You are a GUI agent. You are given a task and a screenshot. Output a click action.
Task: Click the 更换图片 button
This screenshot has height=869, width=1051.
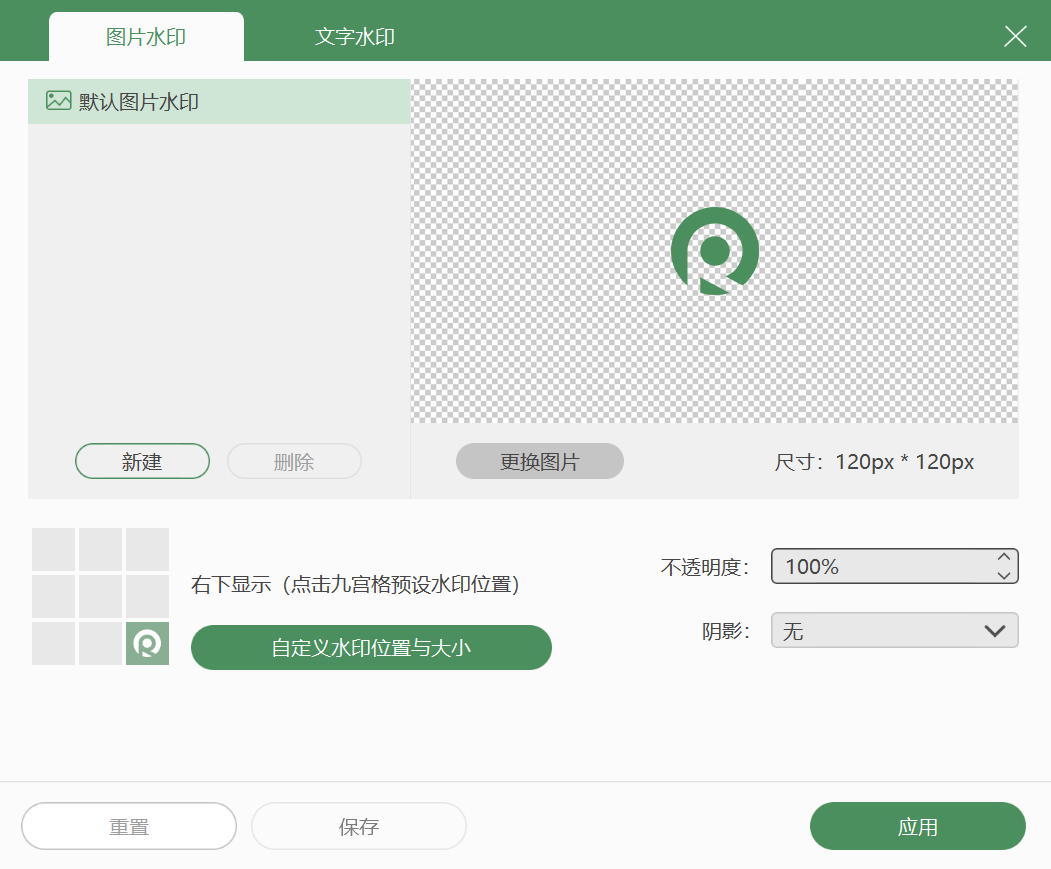[539, 462]
